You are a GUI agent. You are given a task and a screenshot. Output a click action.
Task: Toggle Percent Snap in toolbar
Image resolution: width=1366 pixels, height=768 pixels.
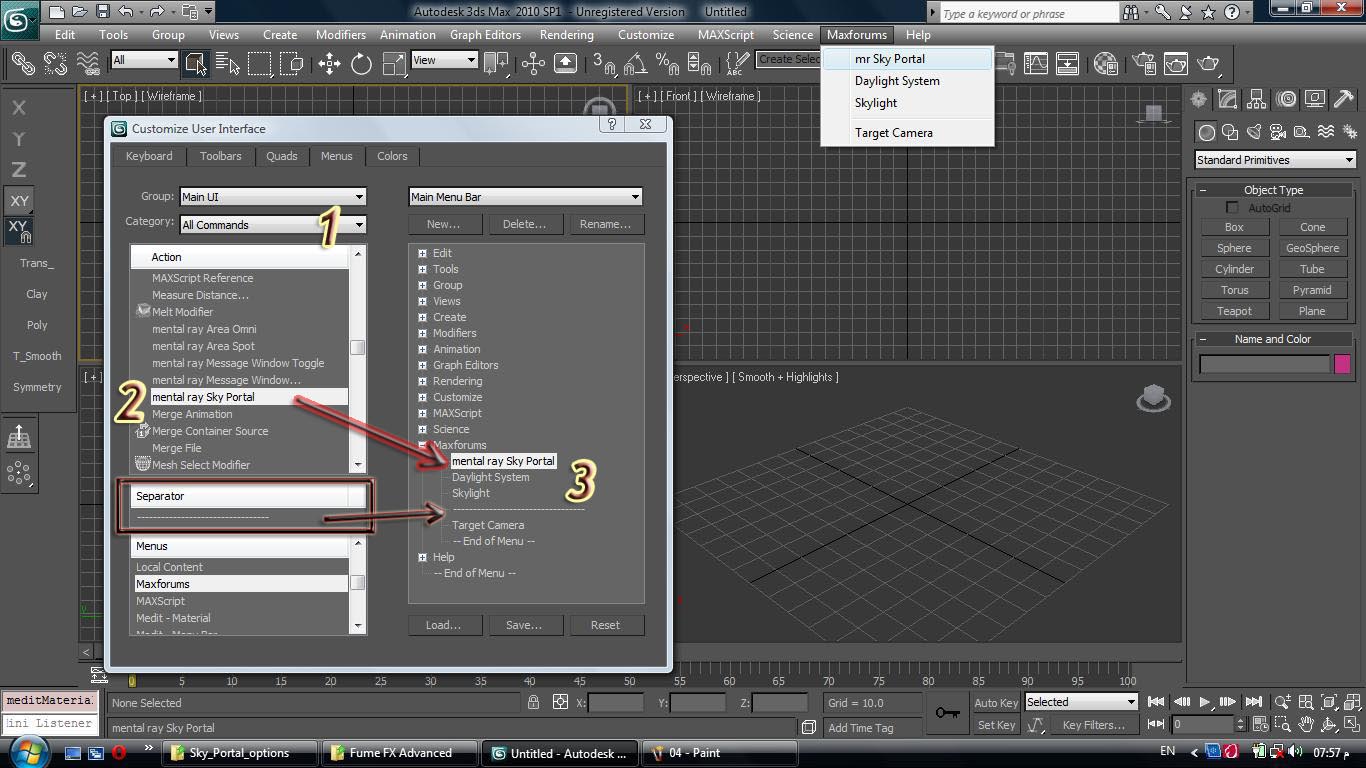click(668, 63)
